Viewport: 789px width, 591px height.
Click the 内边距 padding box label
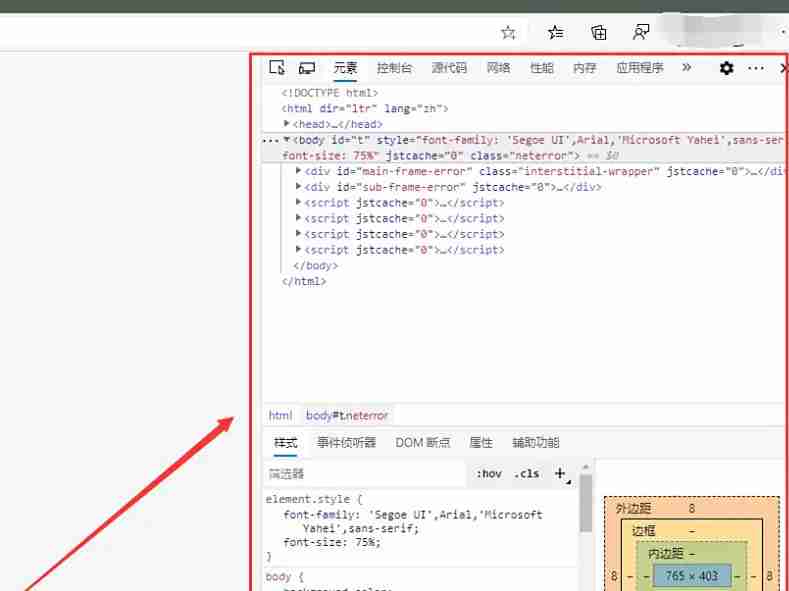665,554
